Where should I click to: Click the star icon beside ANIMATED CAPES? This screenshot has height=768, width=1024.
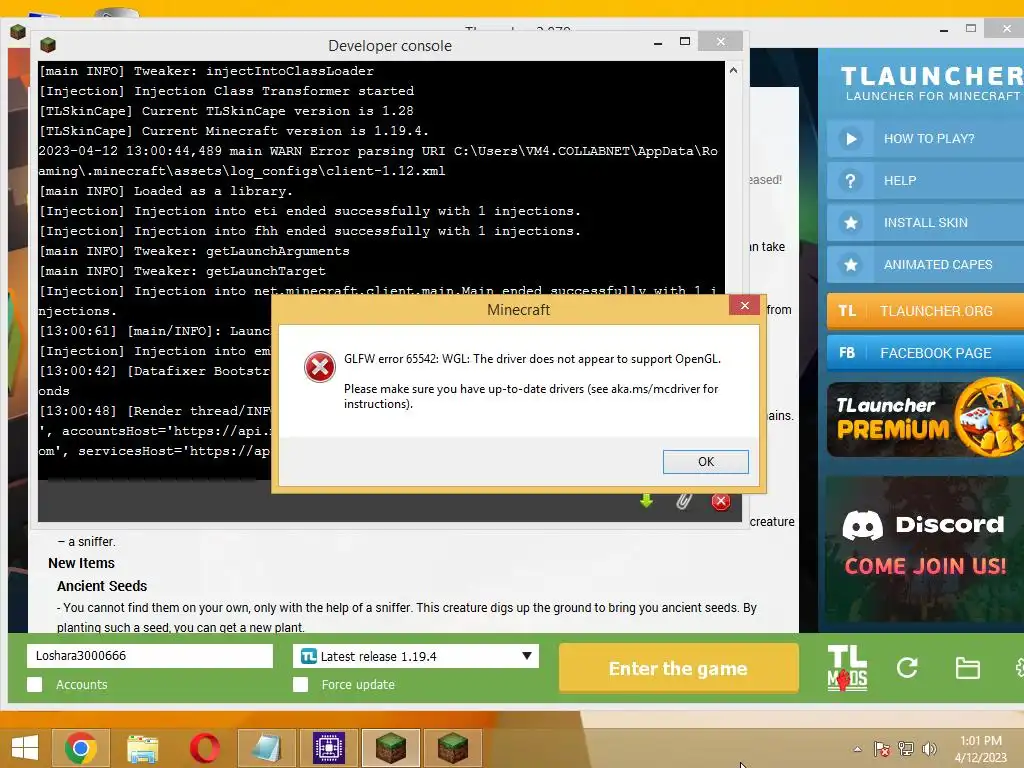[850, 264]
